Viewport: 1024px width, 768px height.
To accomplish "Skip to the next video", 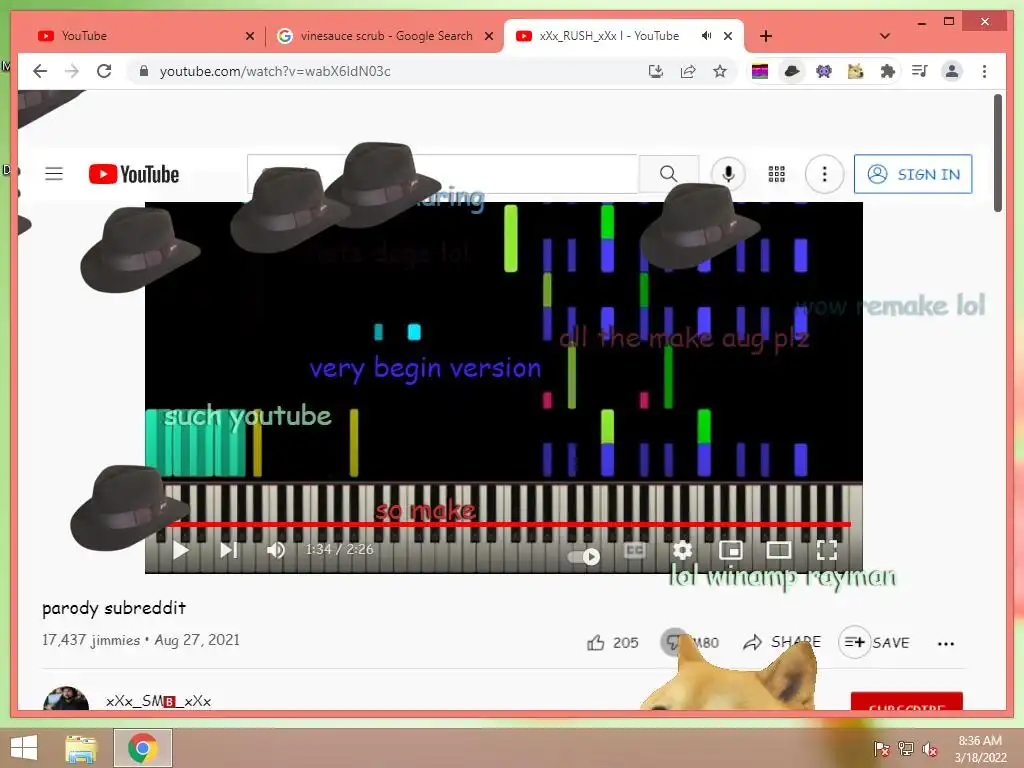I will [x=229, y=550].
